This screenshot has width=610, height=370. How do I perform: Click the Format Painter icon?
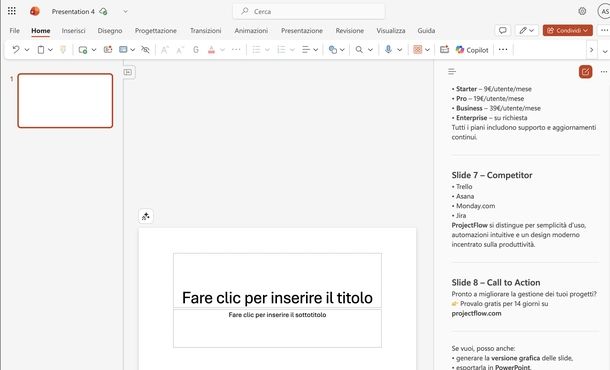coord(63,49)
